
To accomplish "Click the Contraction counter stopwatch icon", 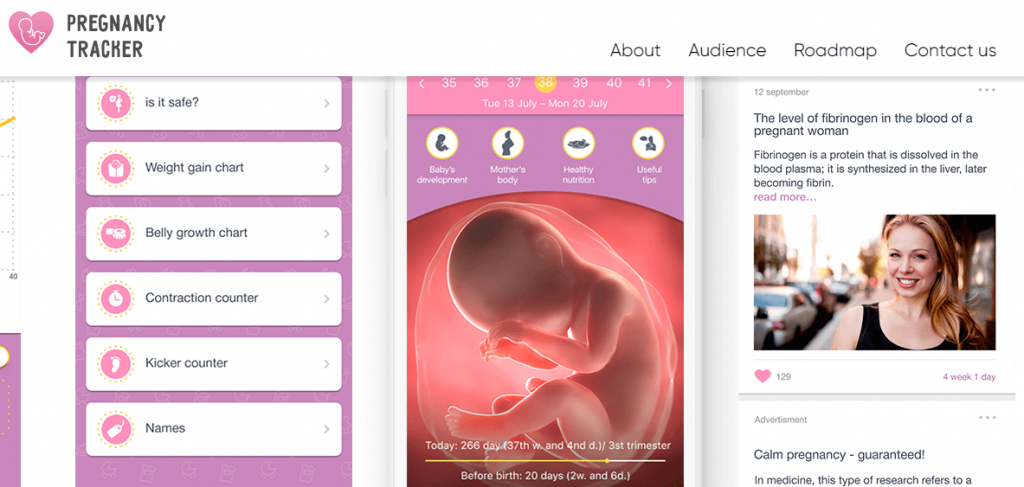I will 116,298.
